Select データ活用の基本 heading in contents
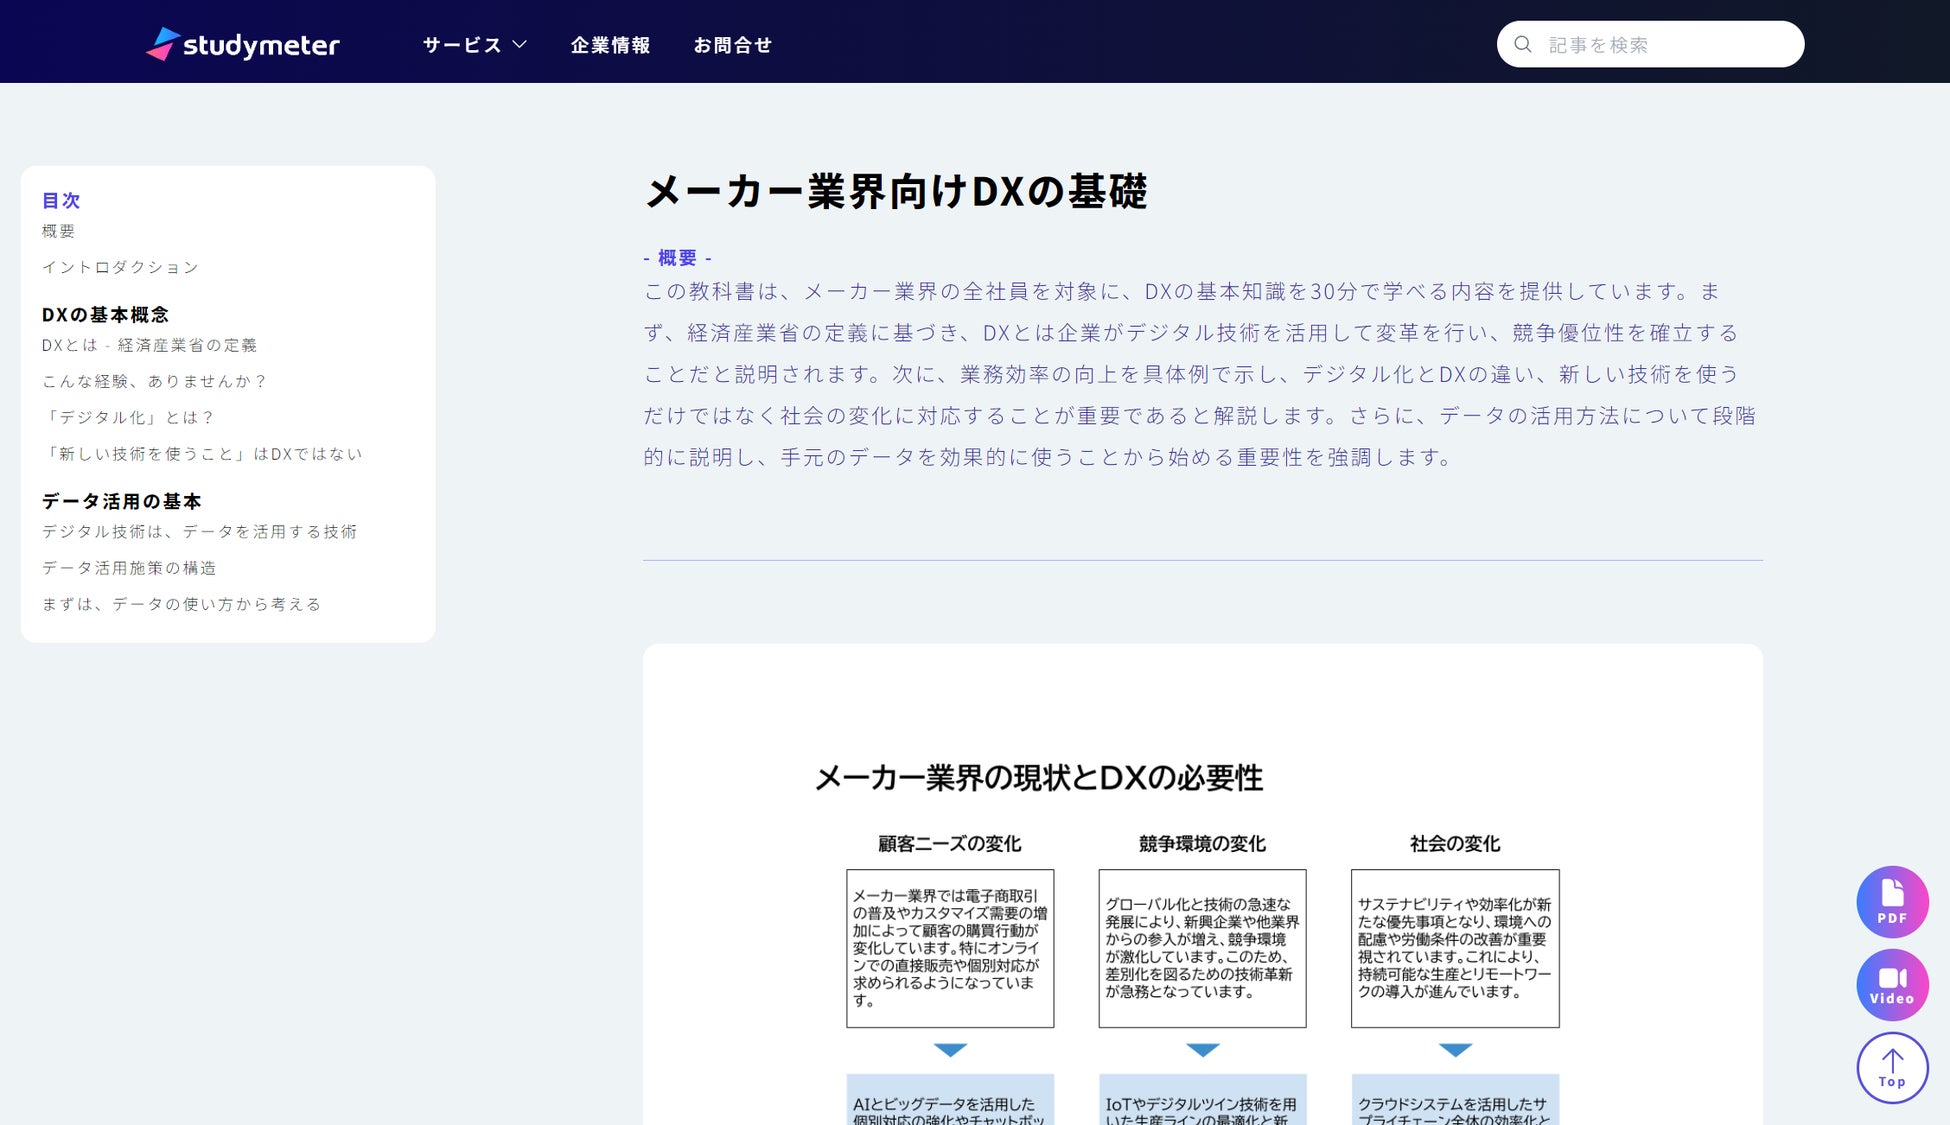 point(121,501)
